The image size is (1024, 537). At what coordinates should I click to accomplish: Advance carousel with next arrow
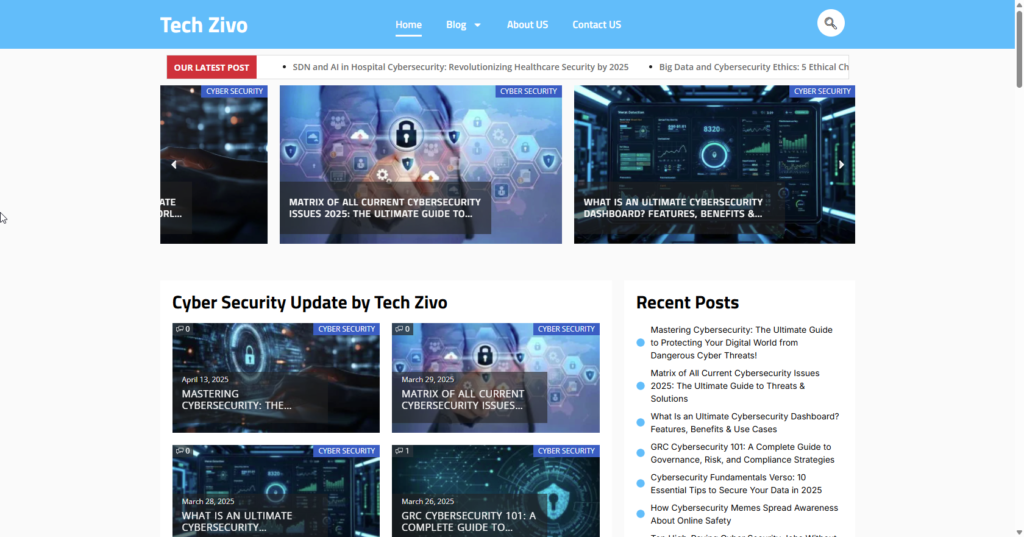(841, 165)
